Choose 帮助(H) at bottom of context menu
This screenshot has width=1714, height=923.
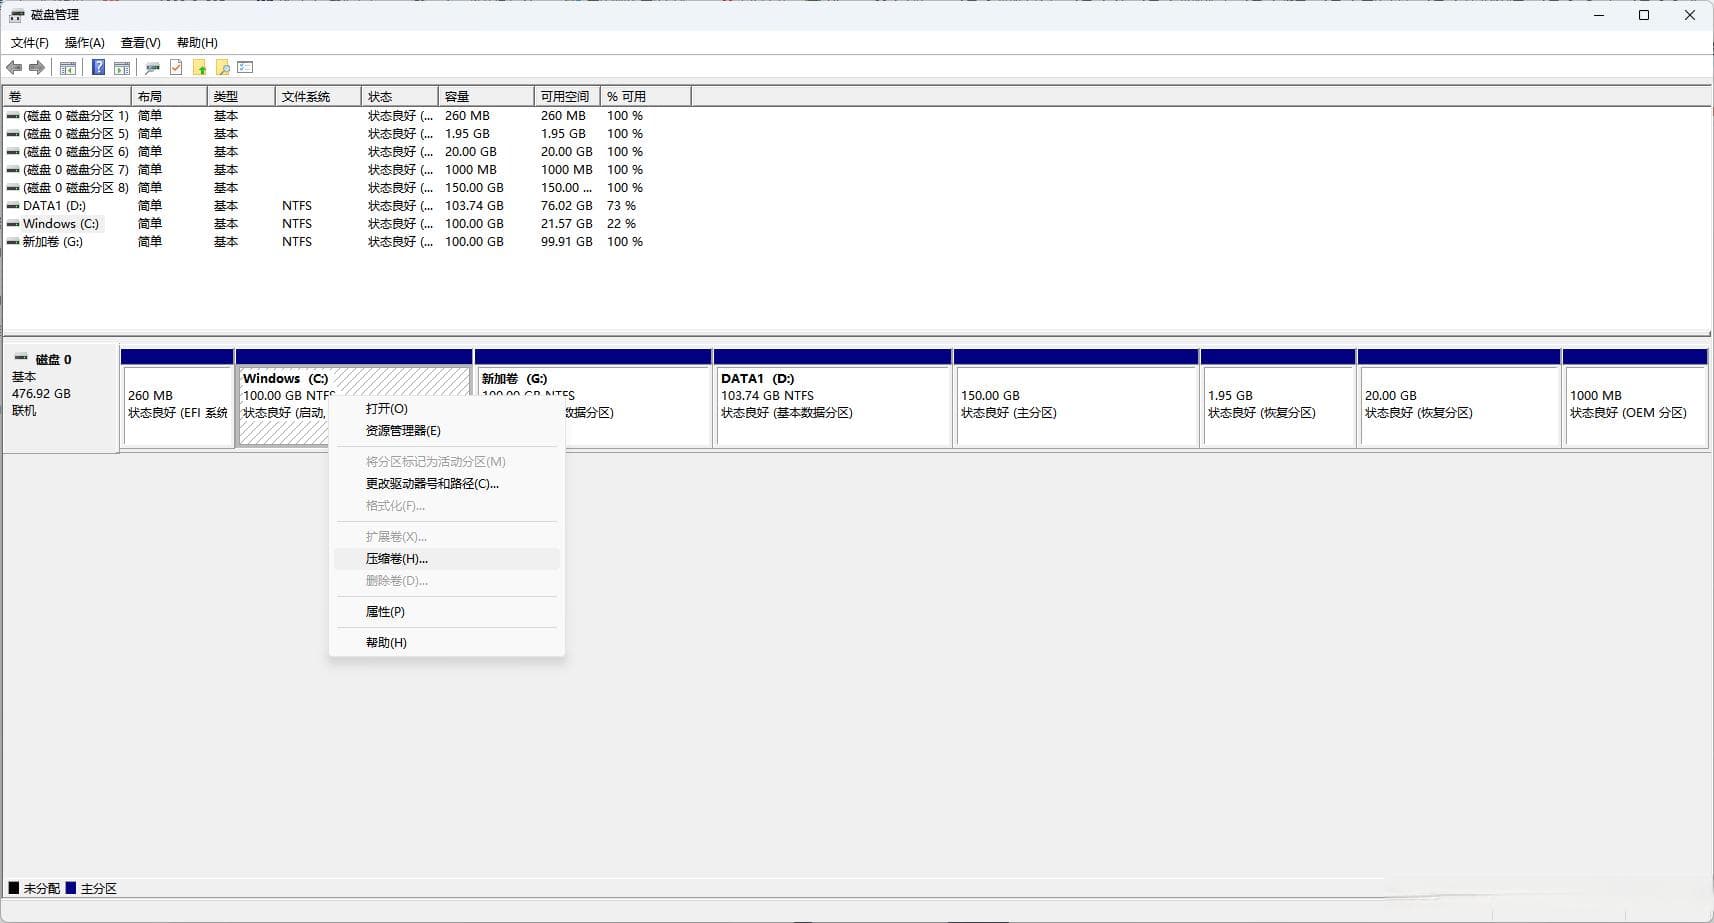(447, 643)
